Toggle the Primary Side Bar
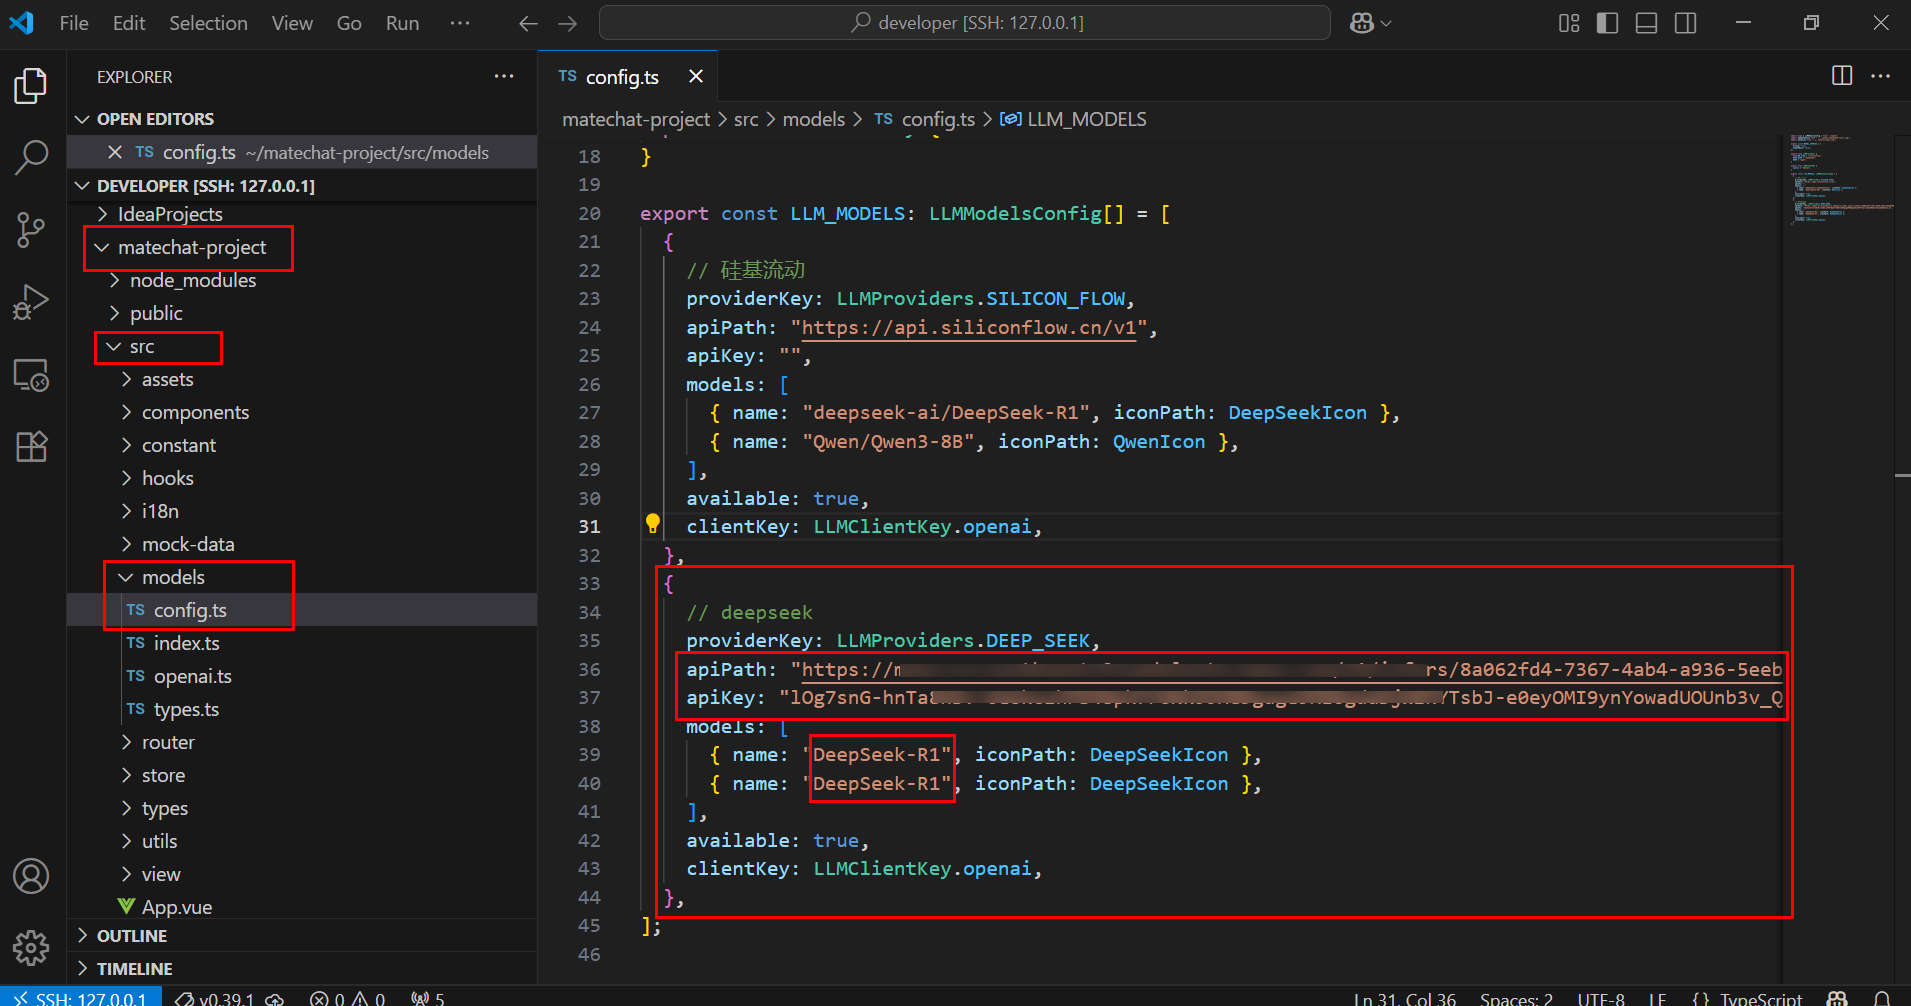Screen dimensions: 1911x1006 1608,23
